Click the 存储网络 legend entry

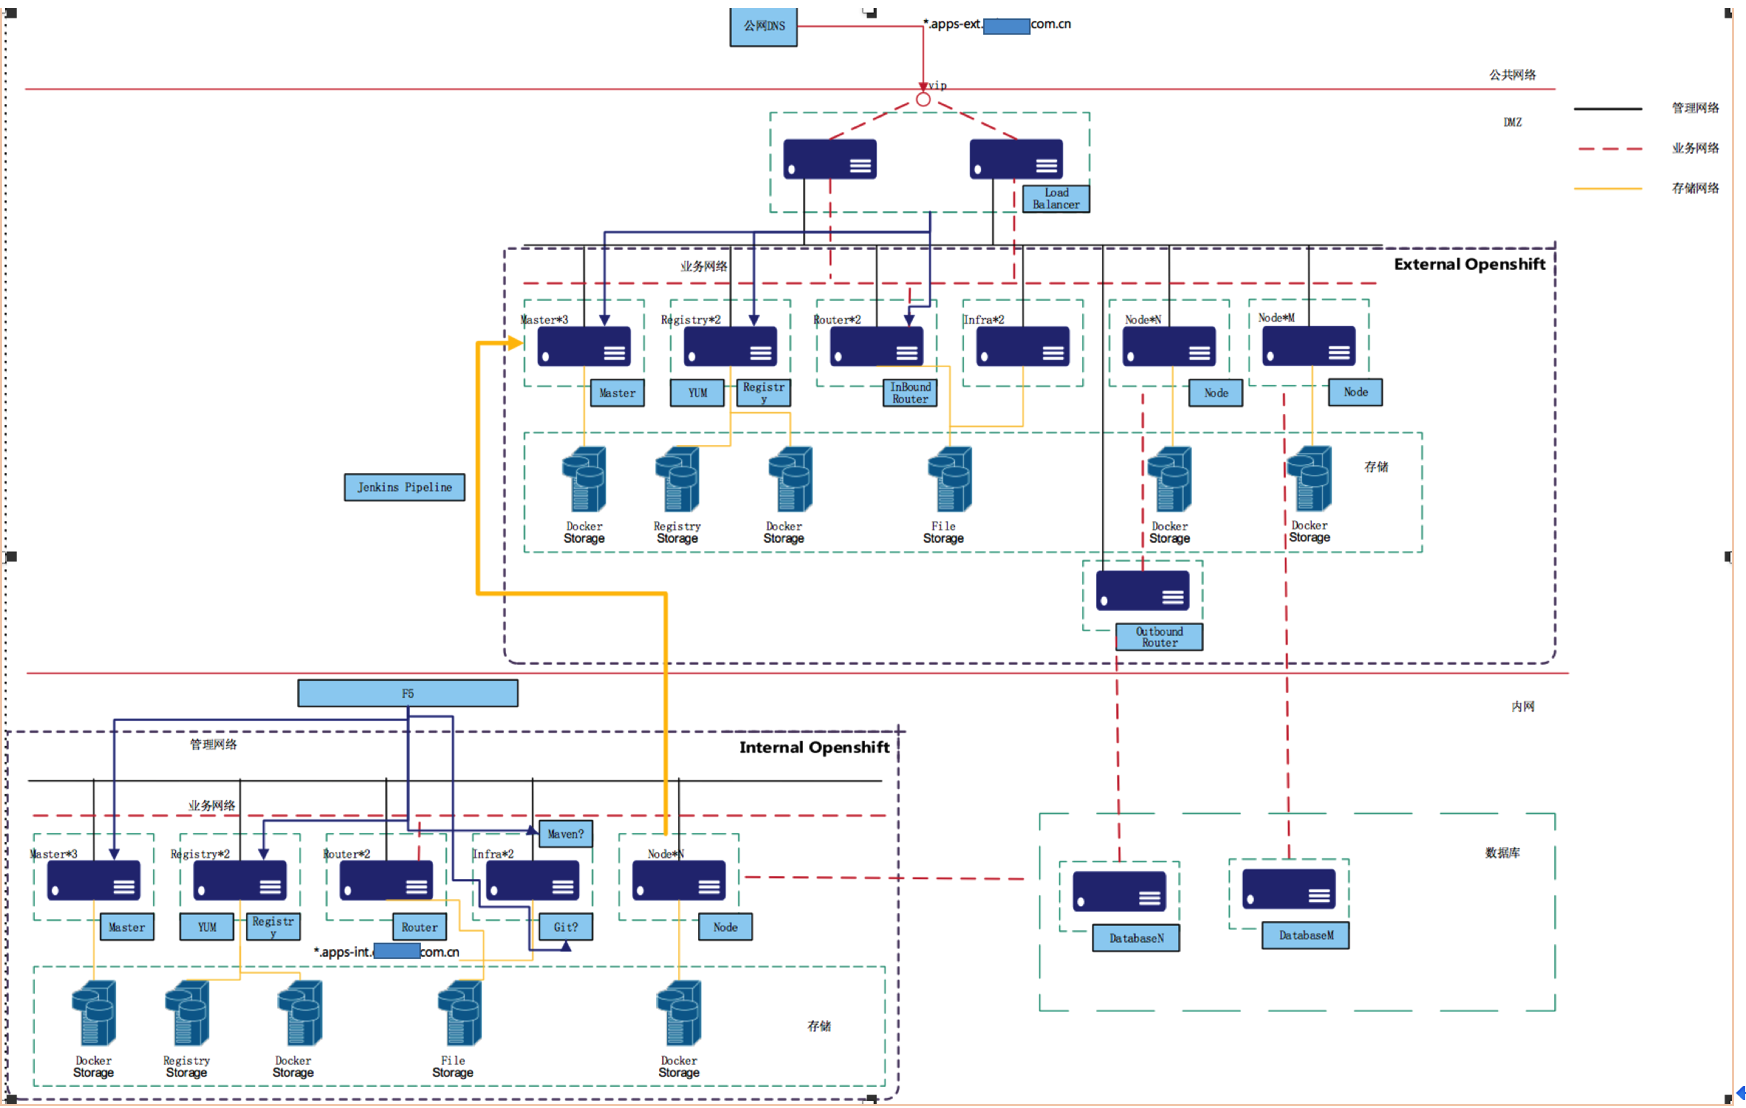pos(1695,188)
